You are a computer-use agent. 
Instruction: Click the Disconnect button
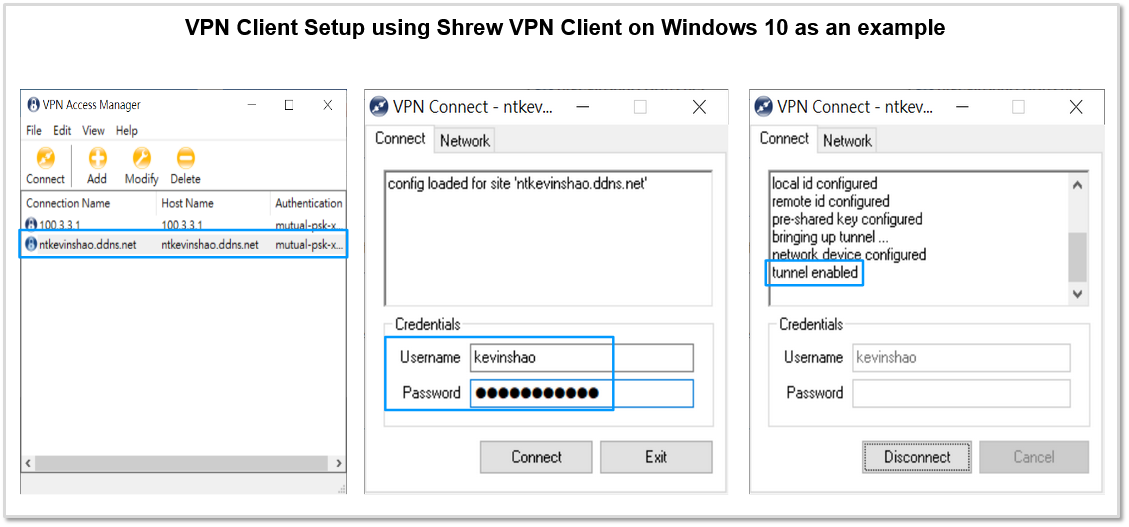coord(917,457)
